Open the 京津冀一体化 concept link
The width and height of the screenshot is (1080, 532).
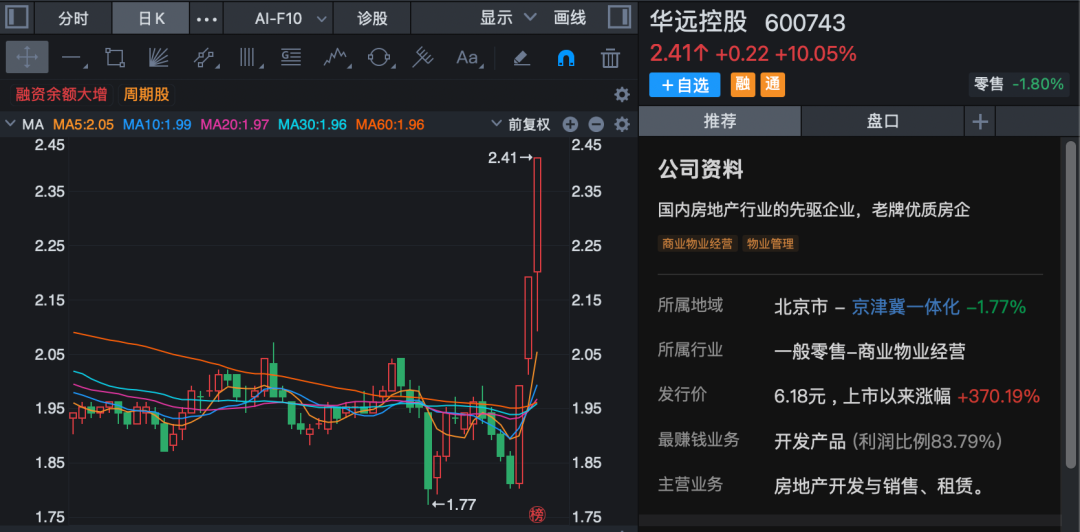pyautogui.click(x=905, y=306)
